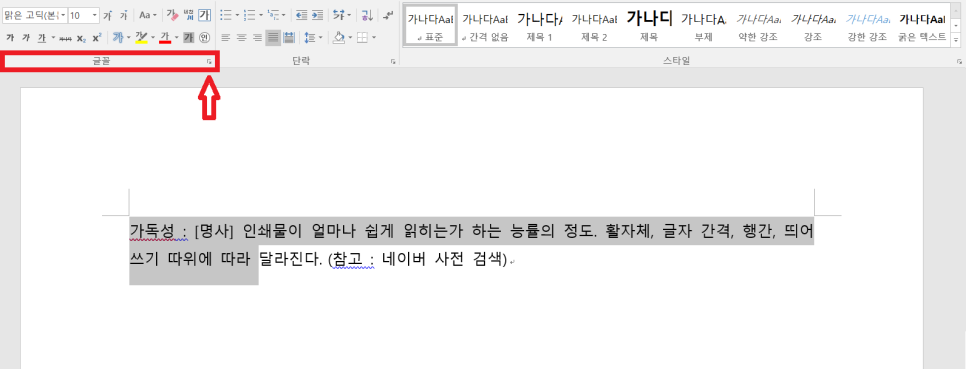Screen dimensions: 966x369
Task: Open the Font dialog launcher
Action: [x=209, y=62]
